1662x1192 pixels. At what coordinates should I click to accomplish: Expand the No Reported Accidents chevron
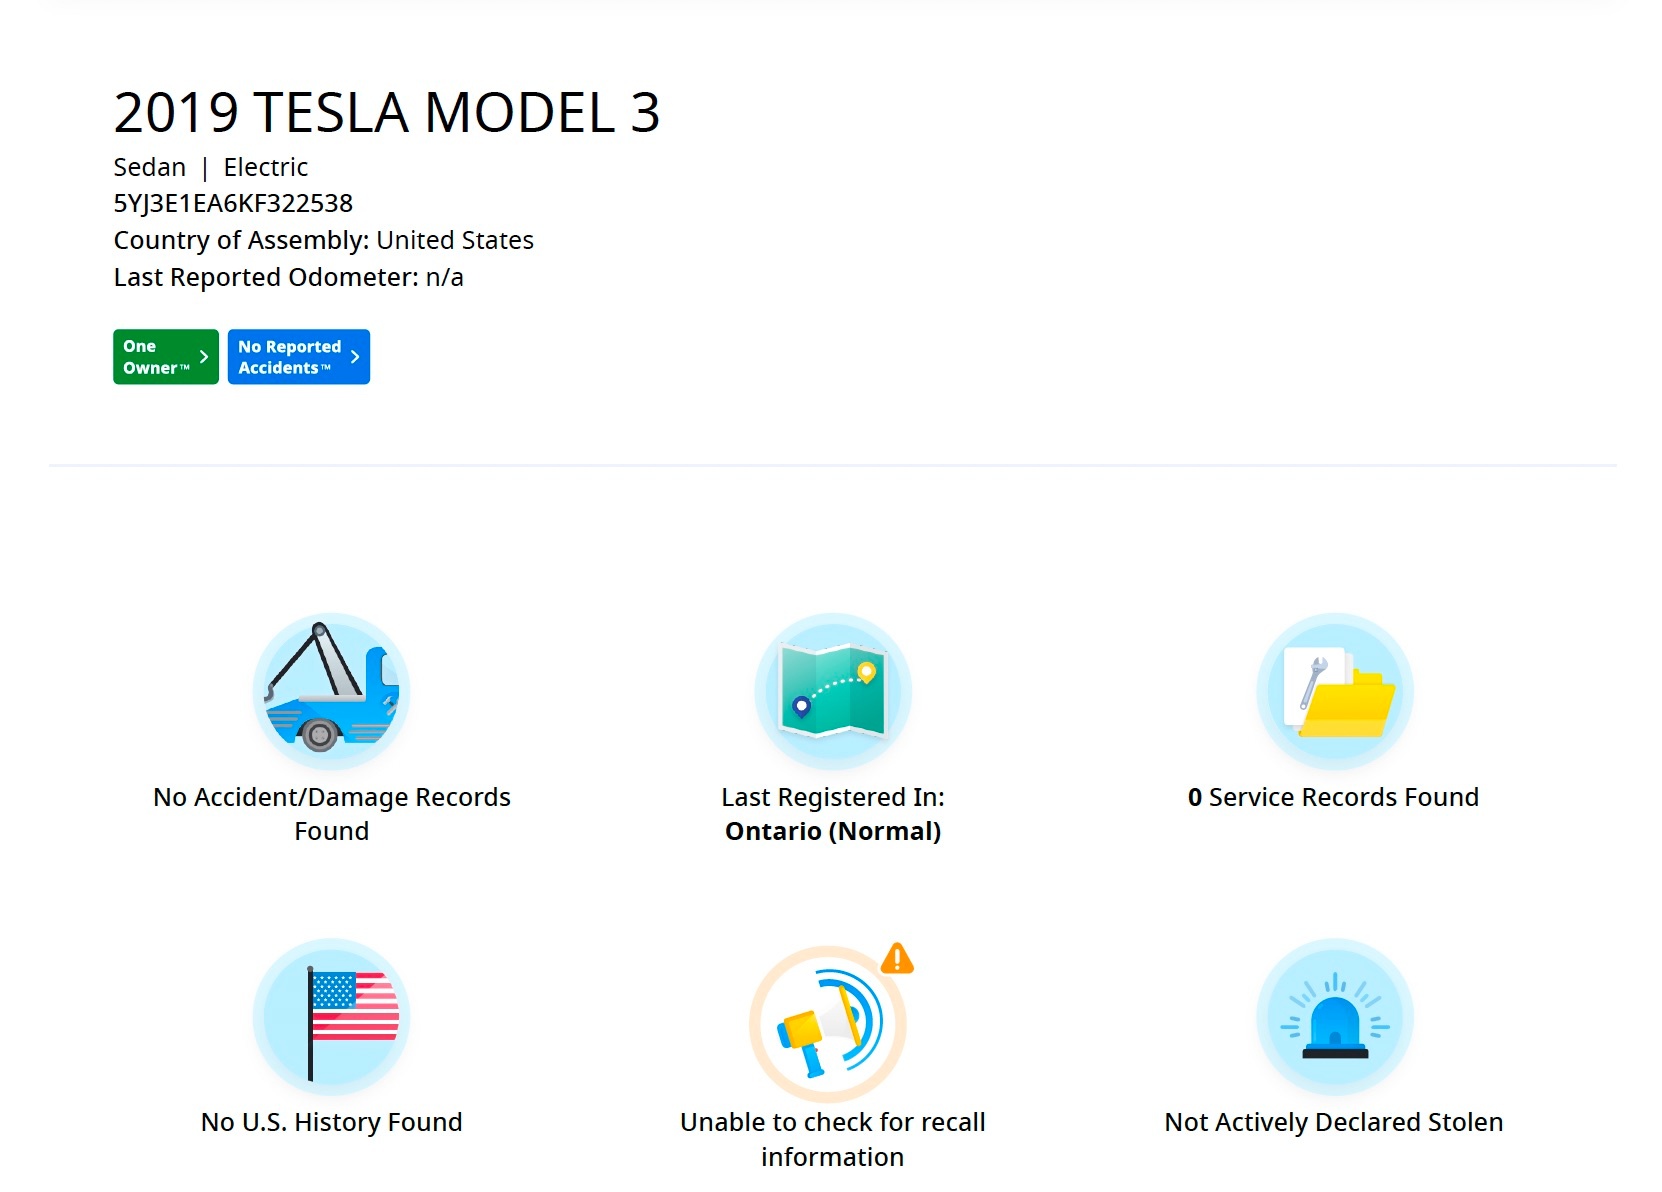coord(355,357)
